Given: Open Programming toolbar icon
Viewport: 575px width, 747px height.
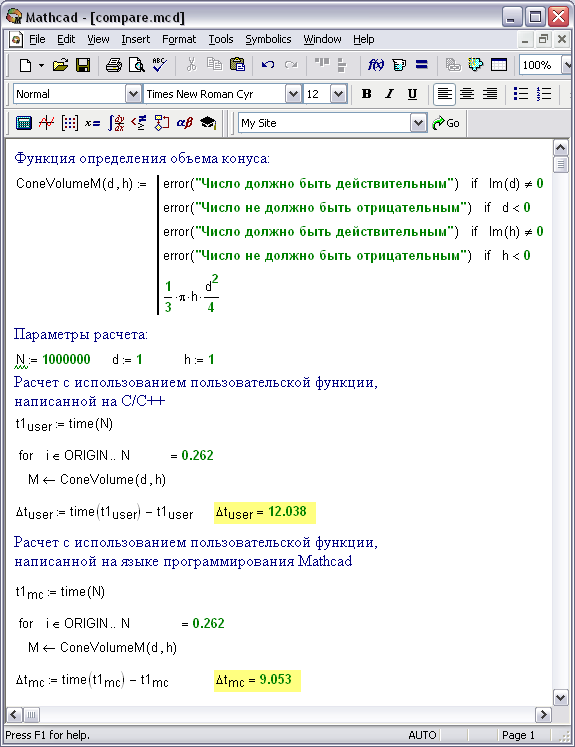Looking at the screenshot, I should click(161, 123).
